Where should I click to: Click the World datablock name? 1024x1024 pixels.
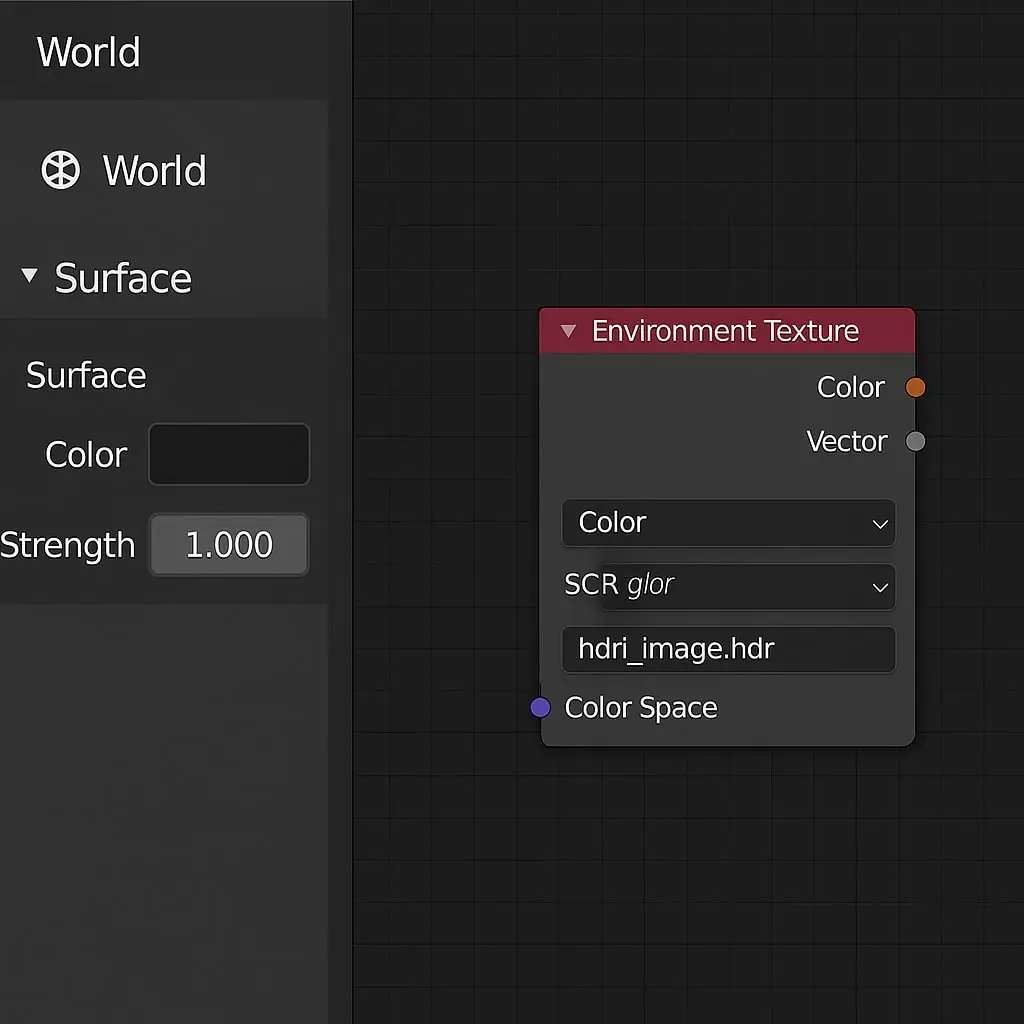[154, 171]
